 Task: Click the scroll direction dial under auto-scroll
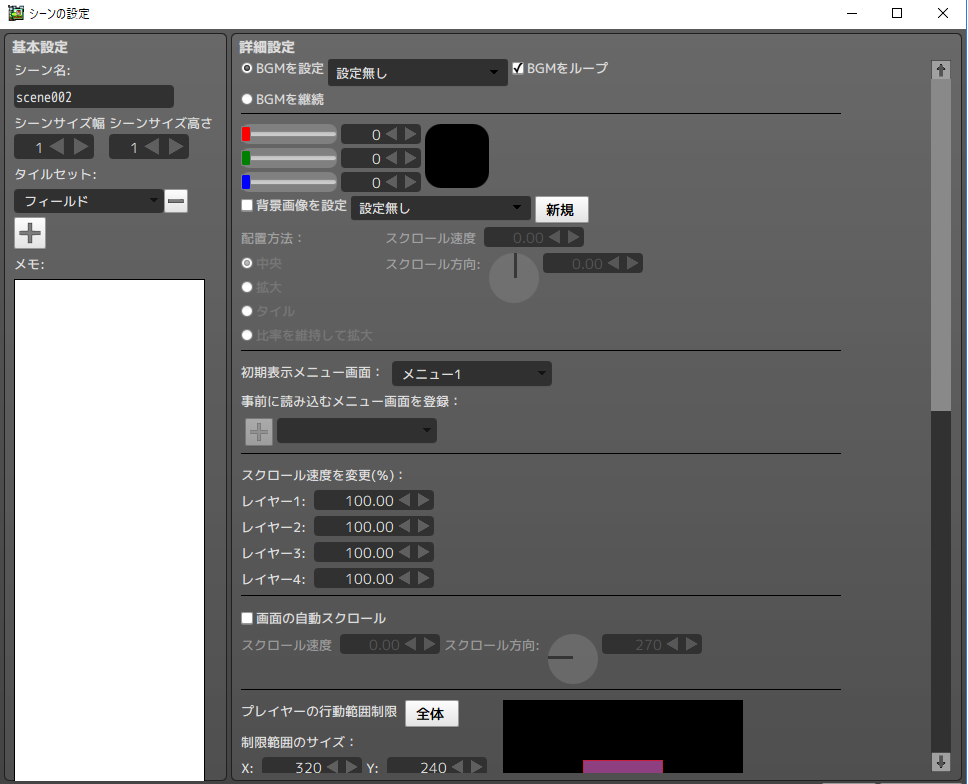coord(572,659)
